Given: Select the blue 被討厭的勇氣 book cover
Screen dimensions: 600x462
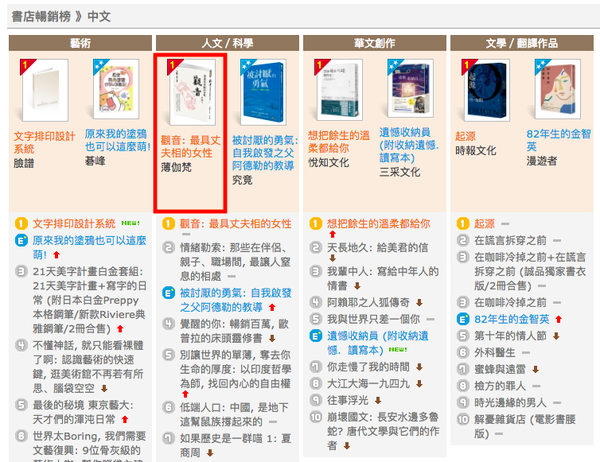Looking at the screenshot, I should tap(264, 92).
